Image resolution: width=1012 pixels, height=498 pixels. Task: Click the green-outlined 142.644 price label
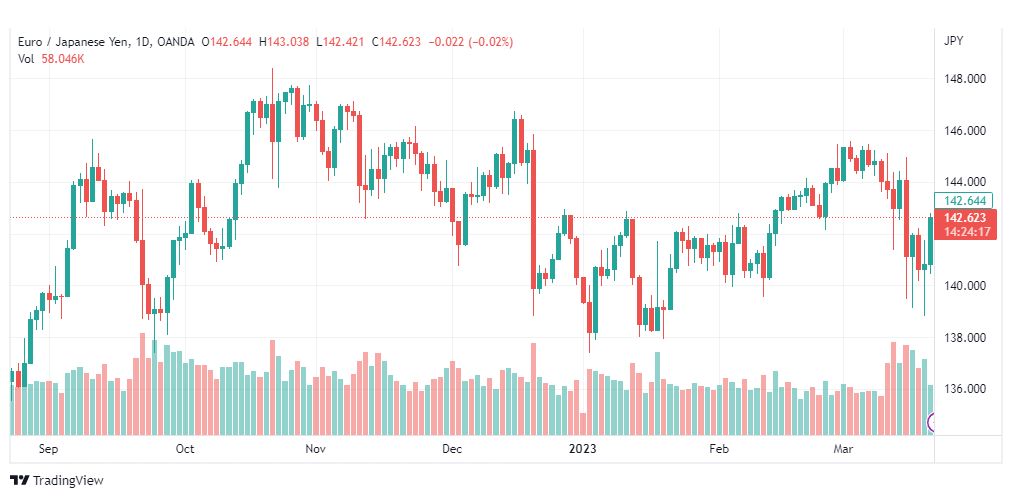(x=966, y=200)
